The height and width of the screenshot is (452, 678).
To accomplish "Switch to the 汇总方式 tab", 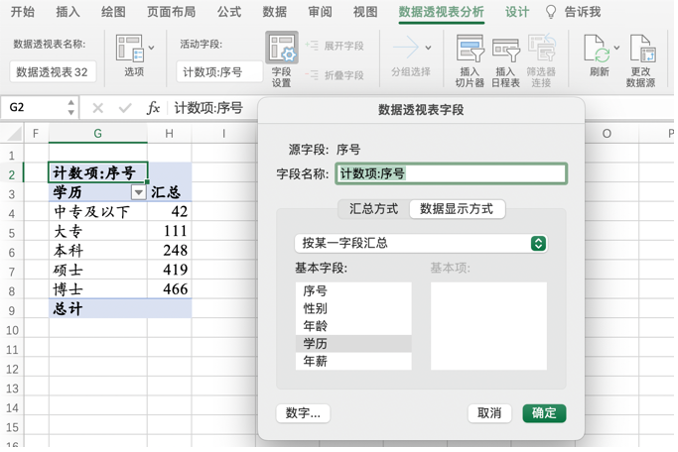I will point(373,209).
